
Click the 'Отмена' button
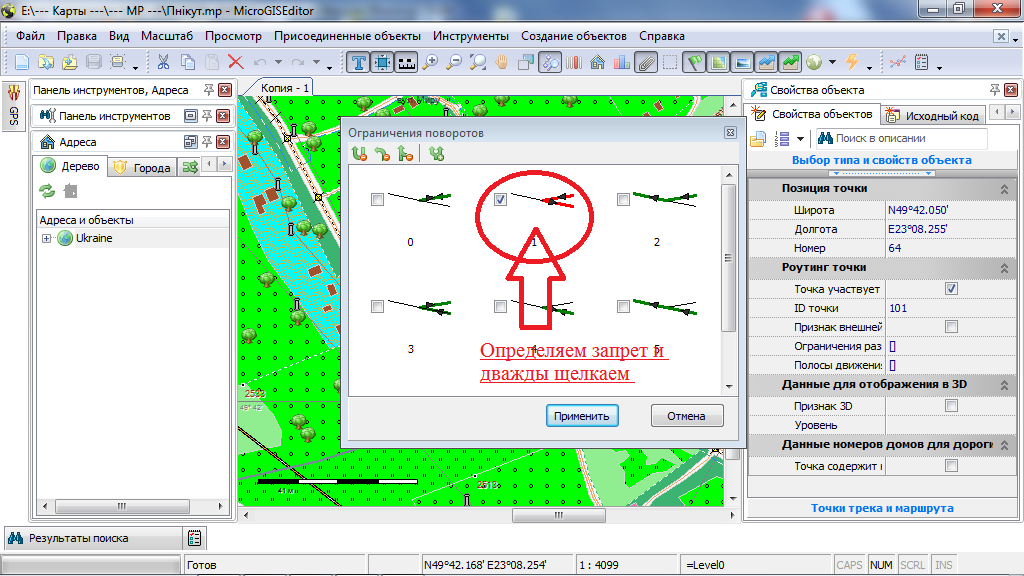(x=687, y=416)
